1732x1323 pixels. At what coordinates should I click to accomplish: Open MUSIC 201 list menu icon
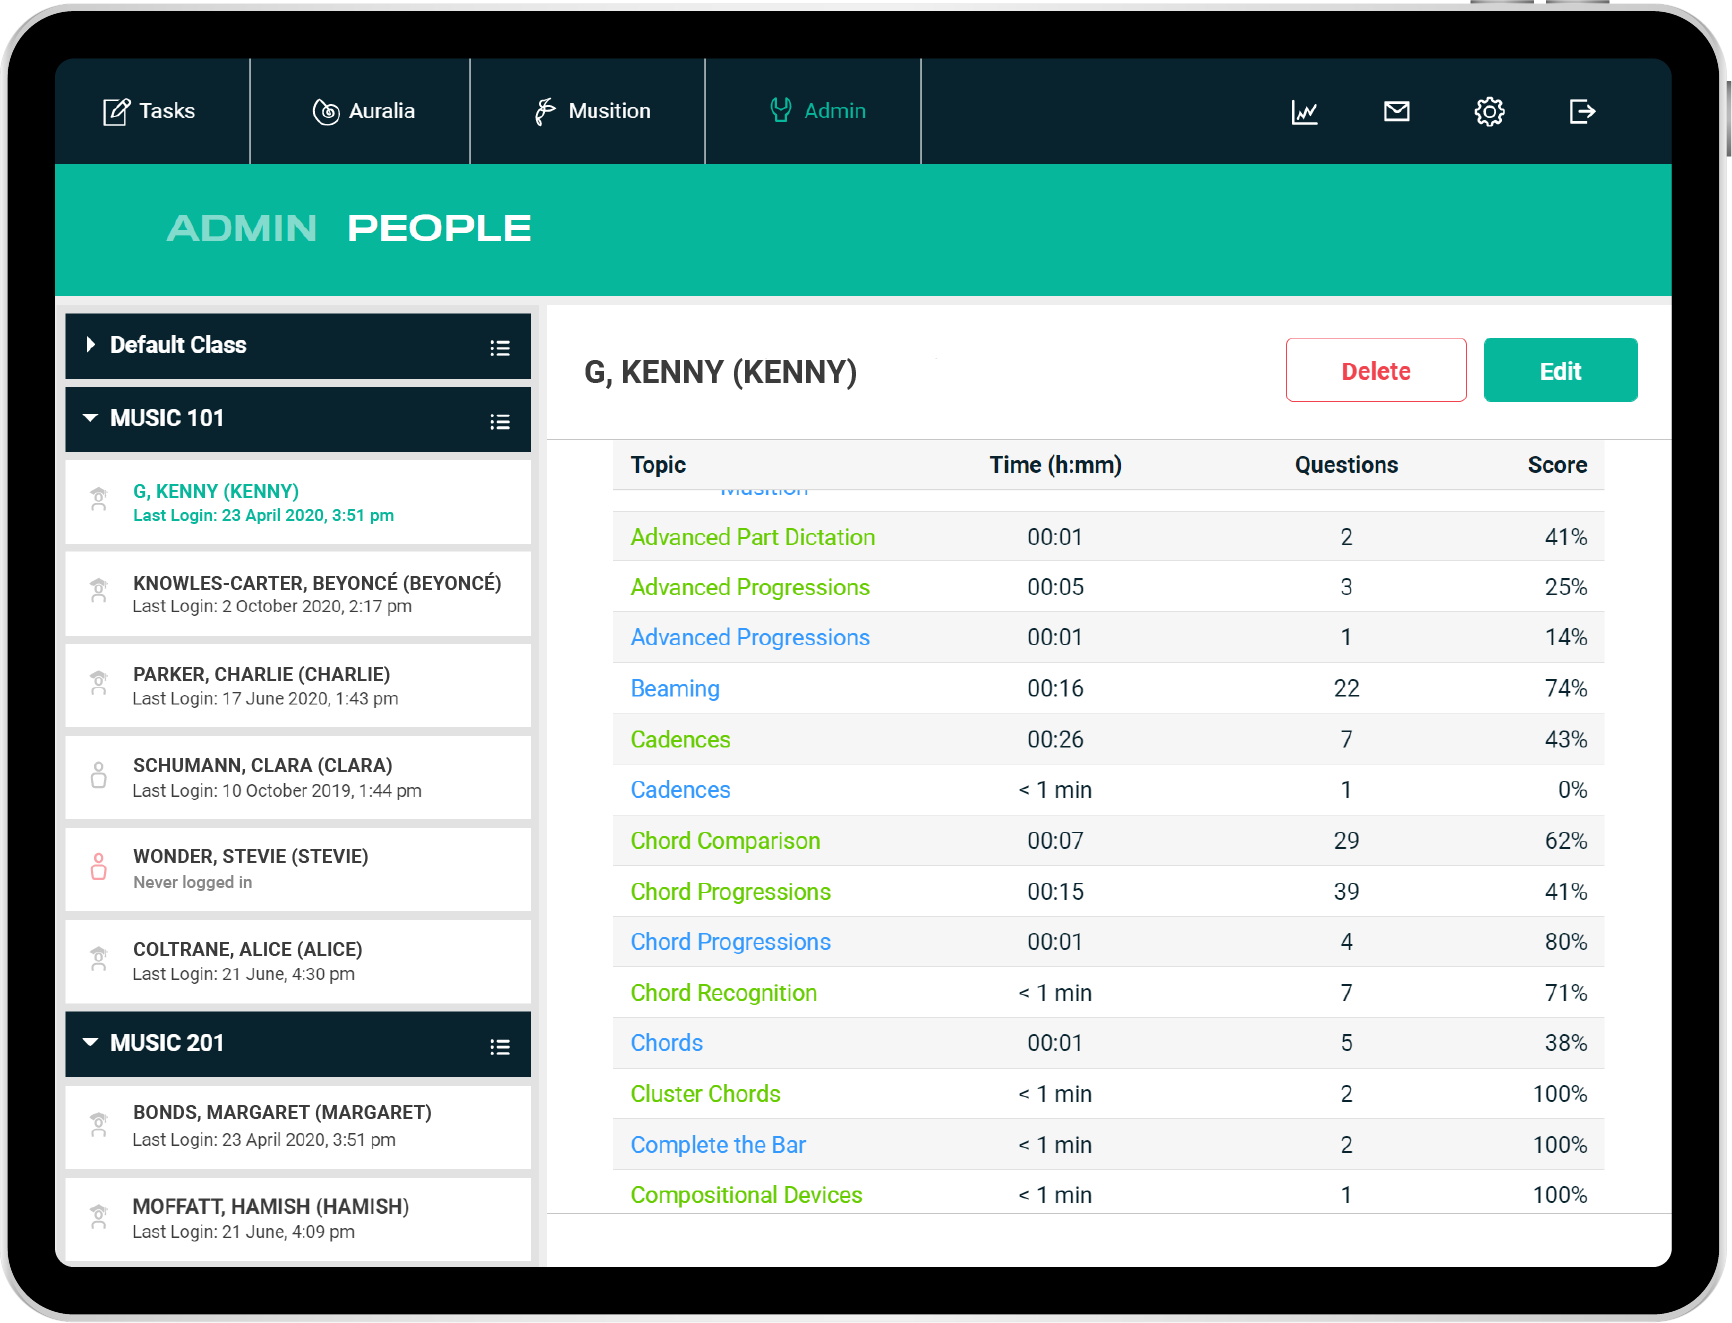(500, 1047)
